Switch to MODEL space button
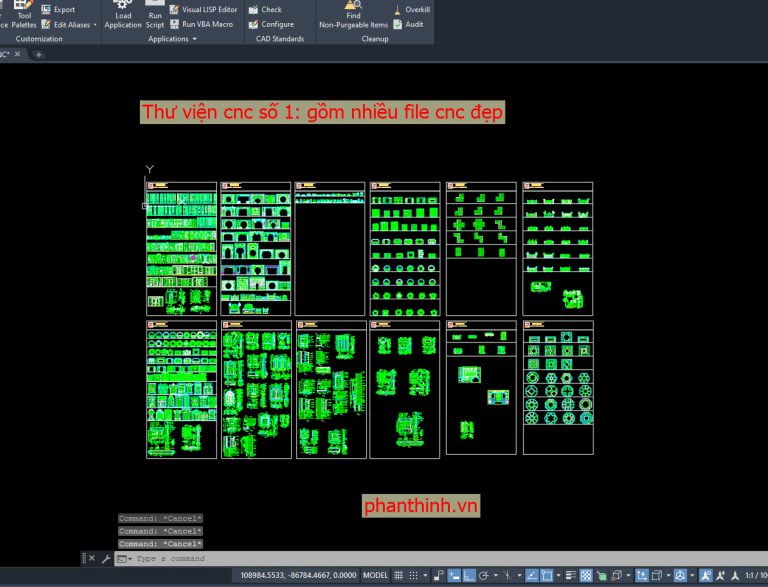Screen dimensions: 768x587 (375, 575)
